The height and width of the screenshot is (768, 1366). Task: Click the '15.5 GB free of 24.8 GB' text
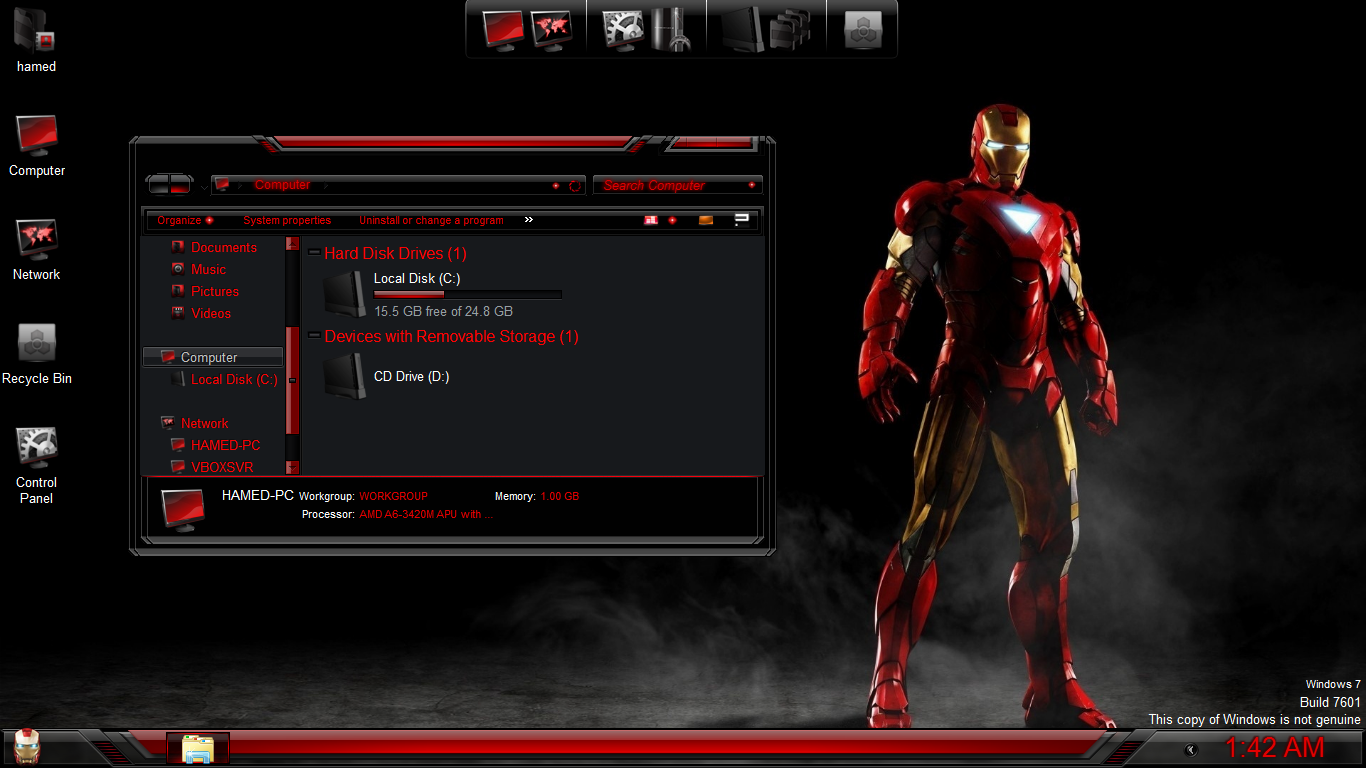[x=443, y=311]
